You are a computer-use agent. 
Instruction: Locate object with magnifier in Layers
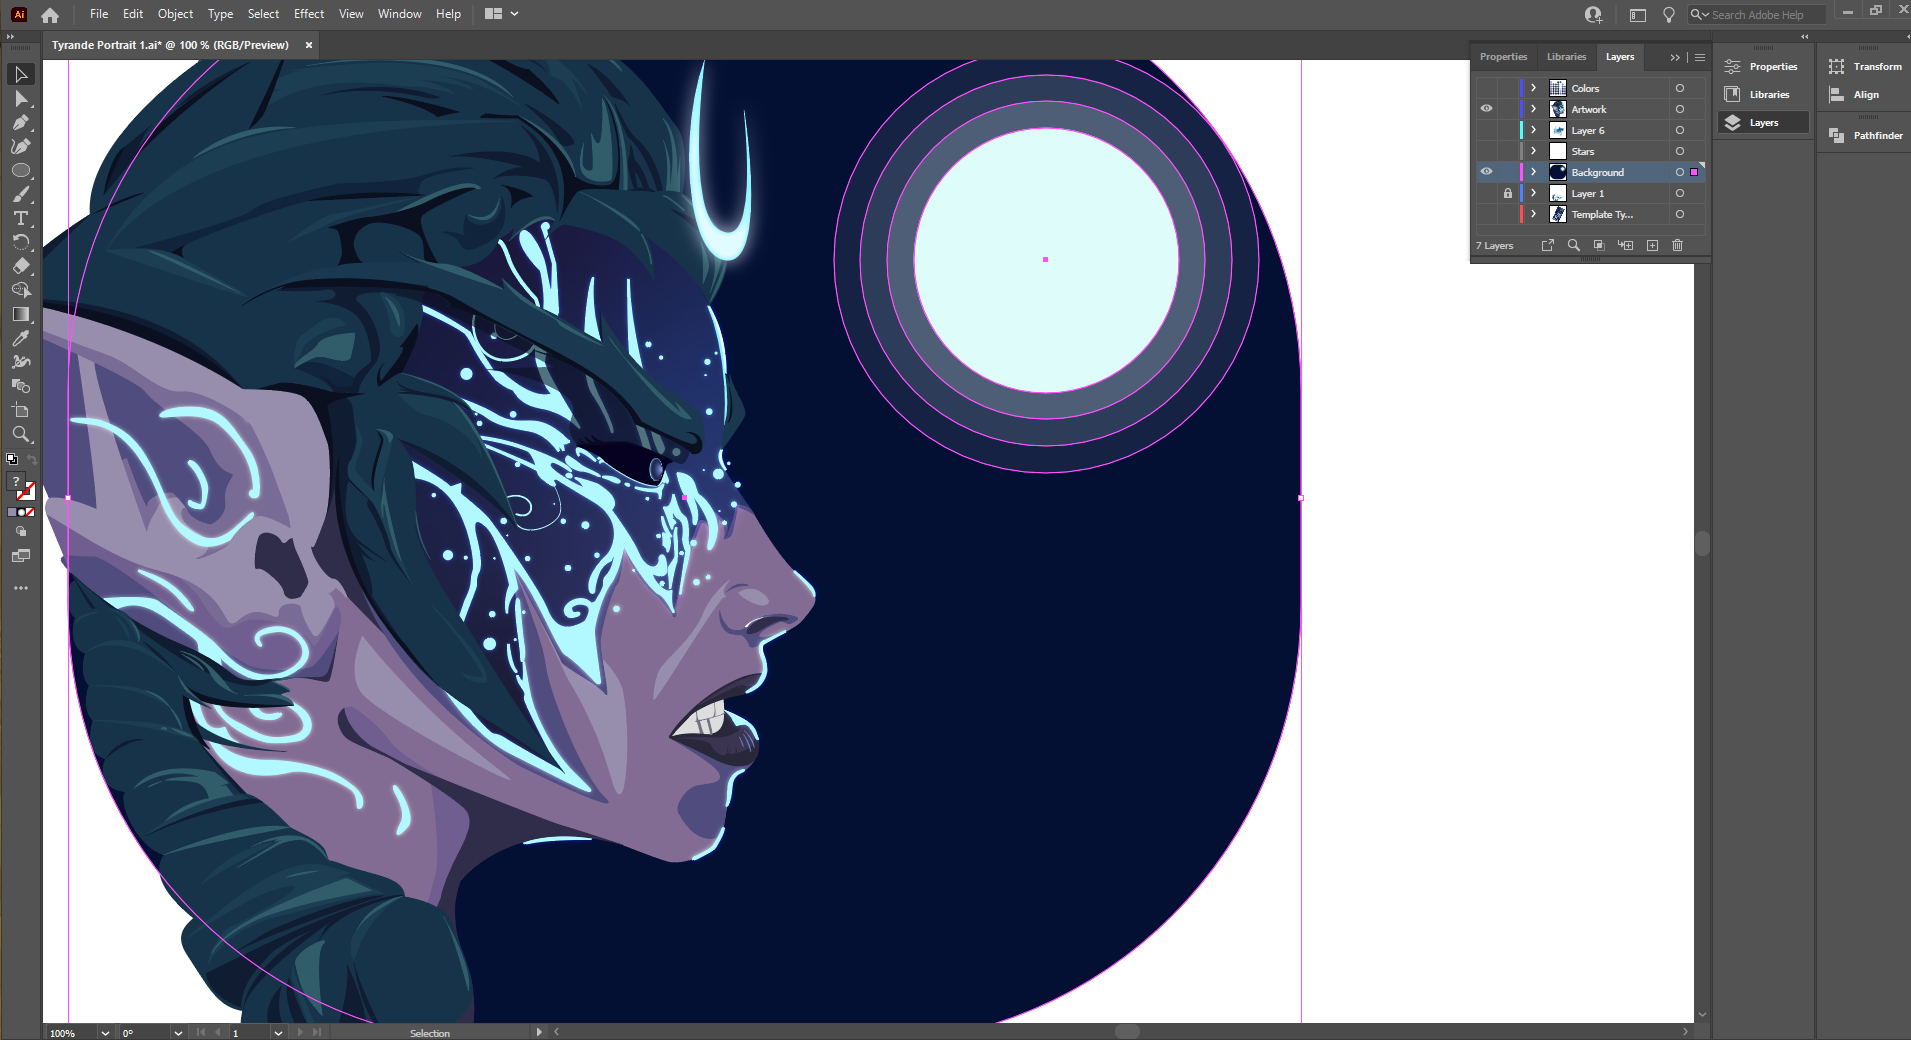click(1573, 245)
